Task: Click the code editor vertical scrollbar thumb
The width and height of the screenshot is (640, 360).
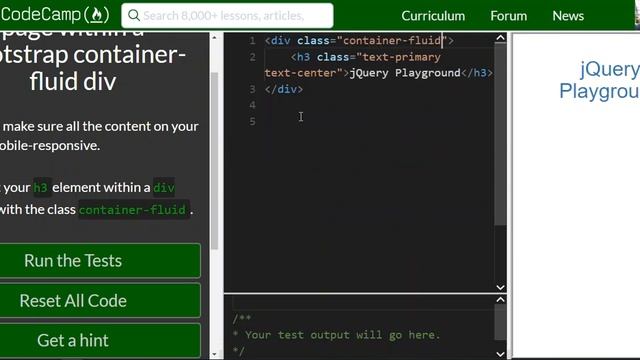Action: tap(500, 134)
